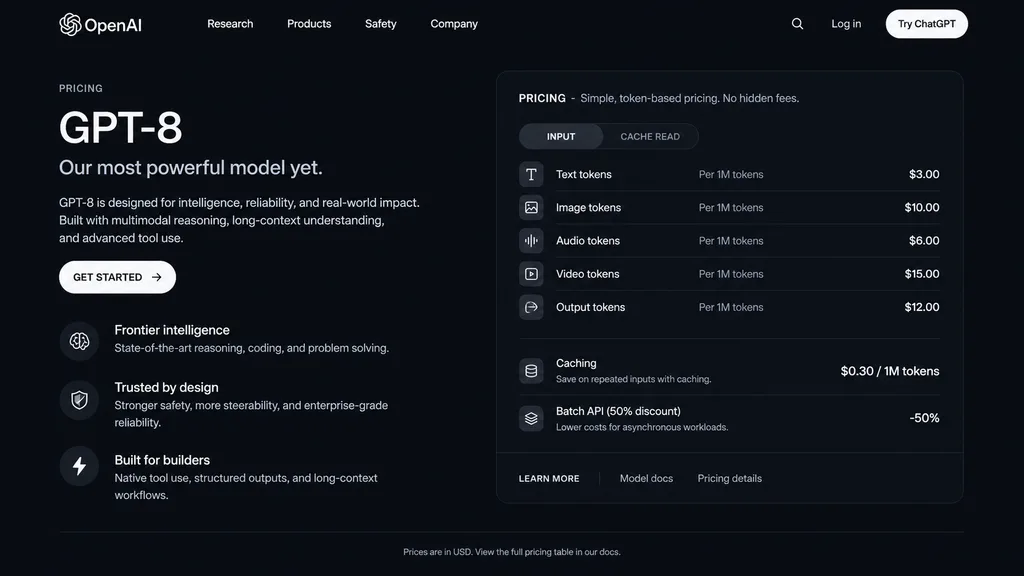Switch pricing to the INPUT tab
Image resolution: width=1024 pixels, height=576 pixels.
(561, 136)
